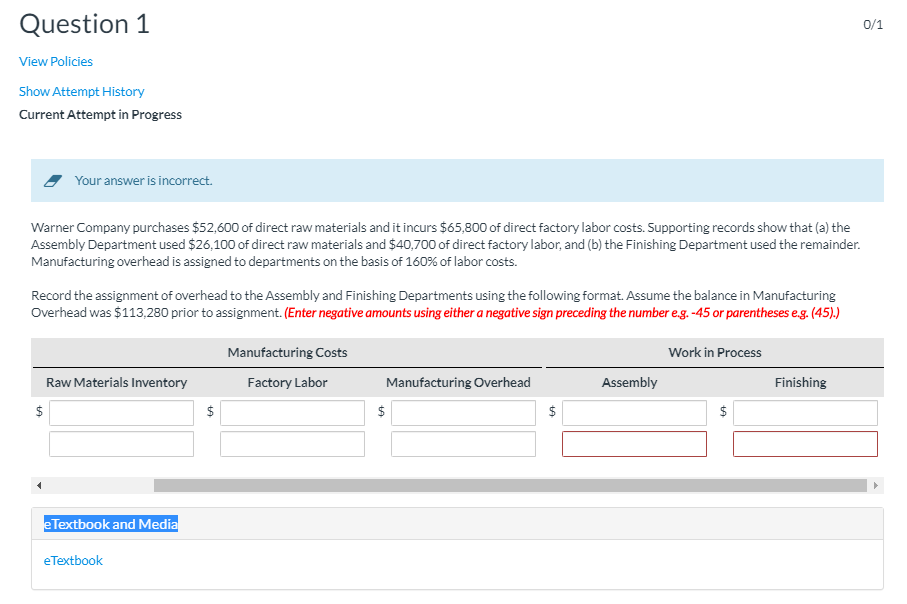Viewport: 907px width, 604px height.
Task: Click the horizontal scrollbar left arrow
Action: pyautogui.click(x=39, y=485)
